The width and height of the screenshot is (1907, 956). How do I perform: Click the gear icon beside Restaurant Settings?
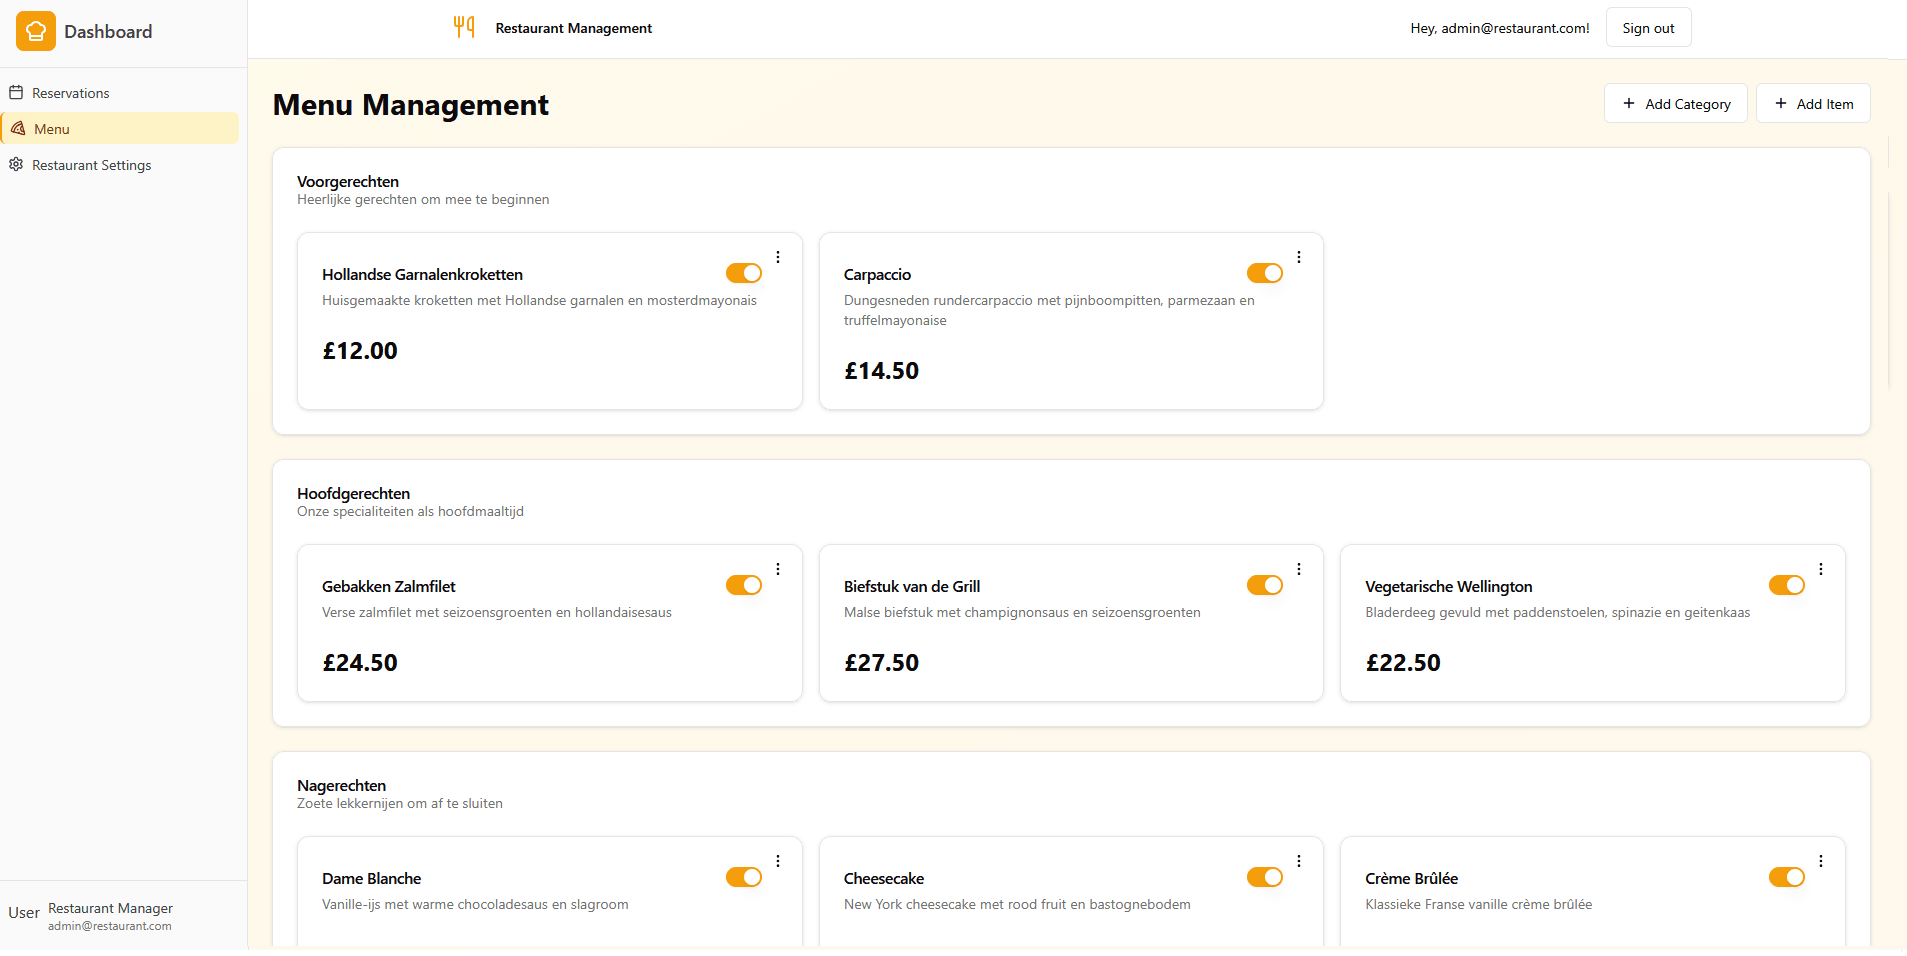[16, 165]
